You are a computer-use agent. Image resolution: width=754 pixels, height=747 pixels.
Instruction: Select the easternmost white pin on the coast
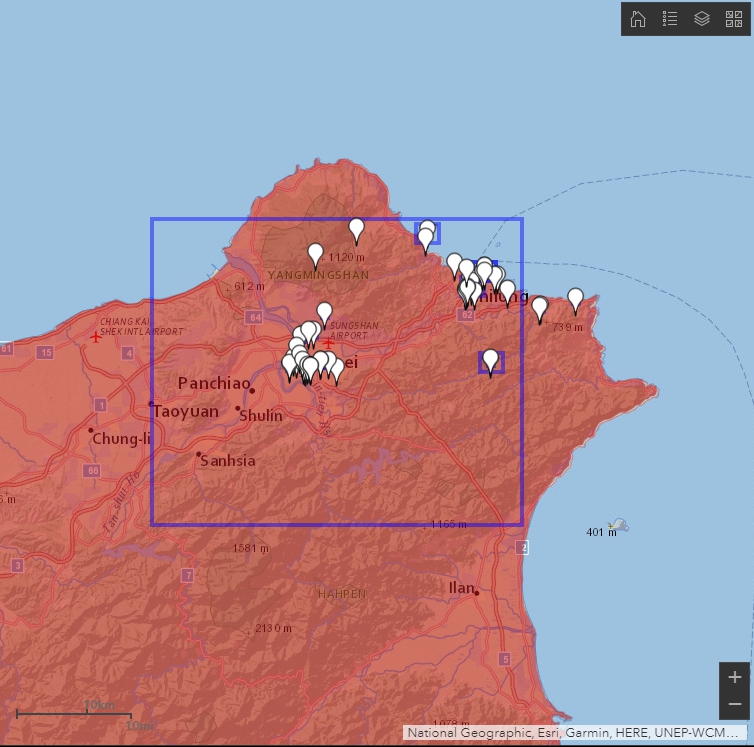tap(576, 301)
